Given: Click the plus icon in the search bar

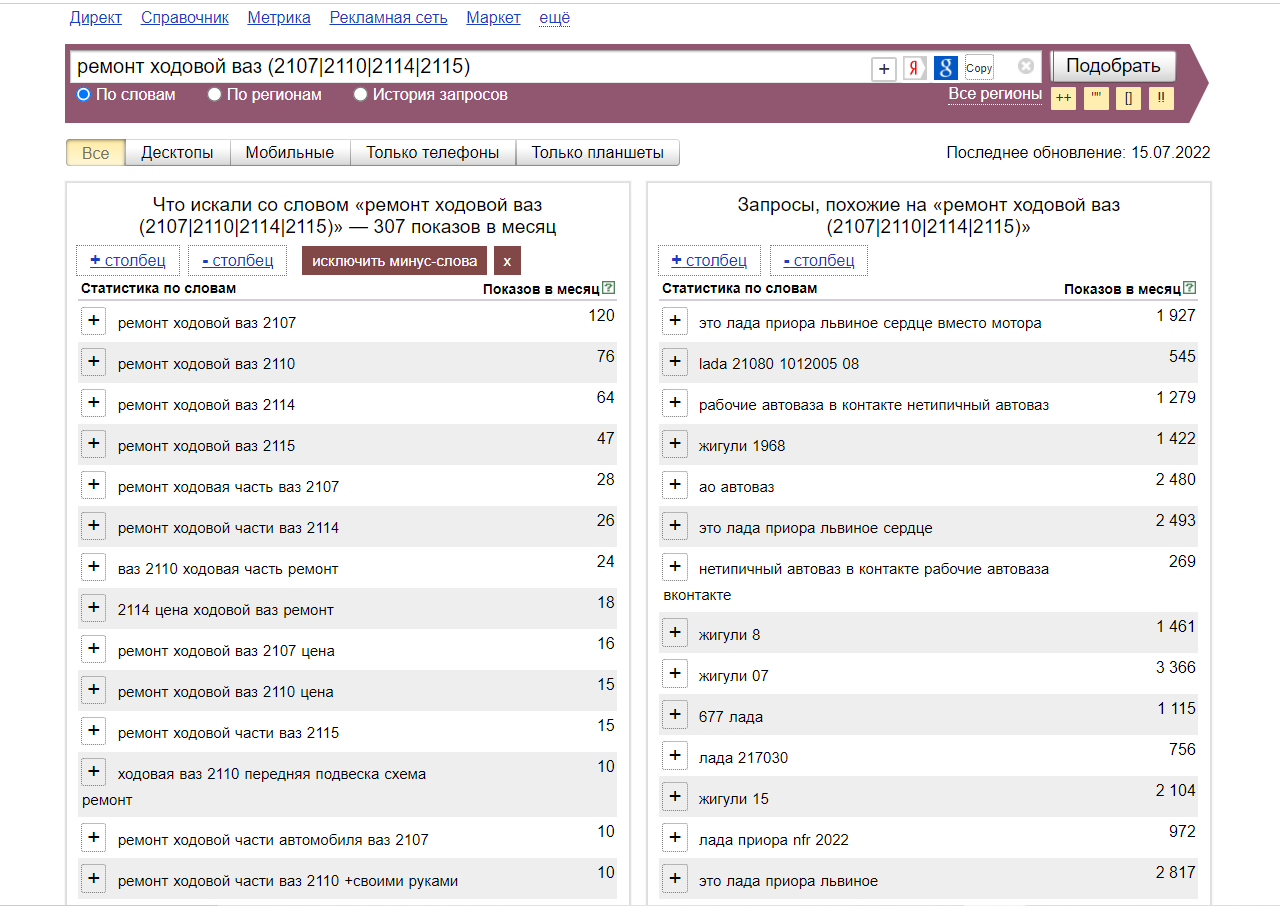Looking at the screenshot, I should [x=884, y=68].
